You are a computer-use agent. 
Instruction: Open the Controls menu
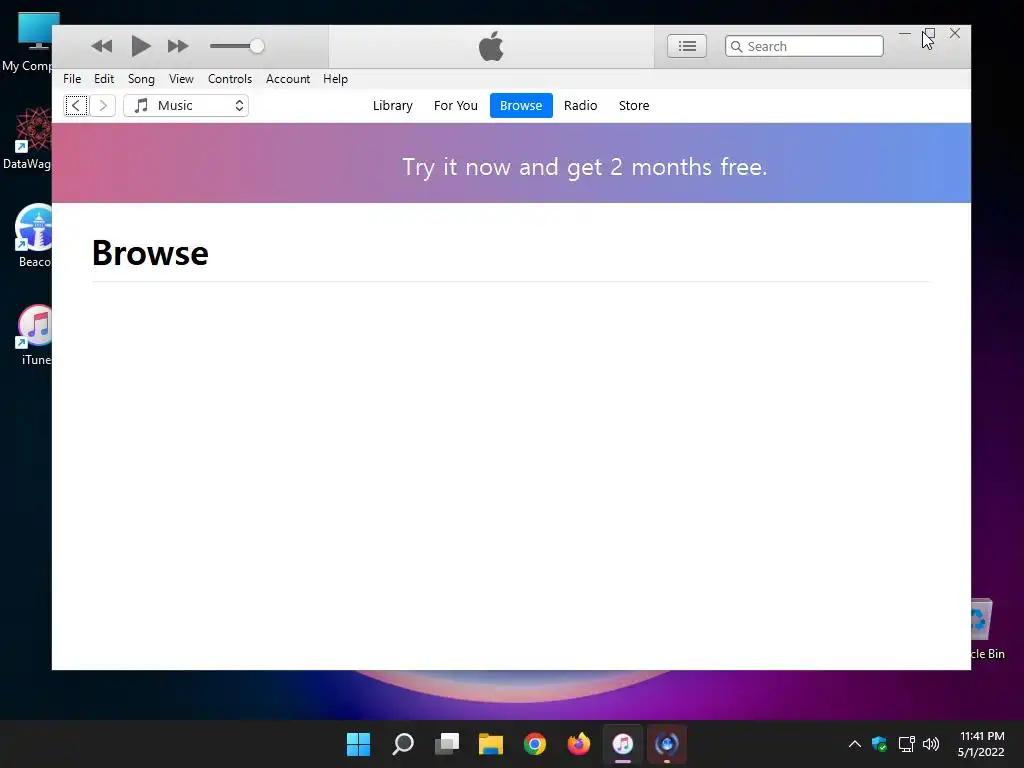tap(230, 79)
